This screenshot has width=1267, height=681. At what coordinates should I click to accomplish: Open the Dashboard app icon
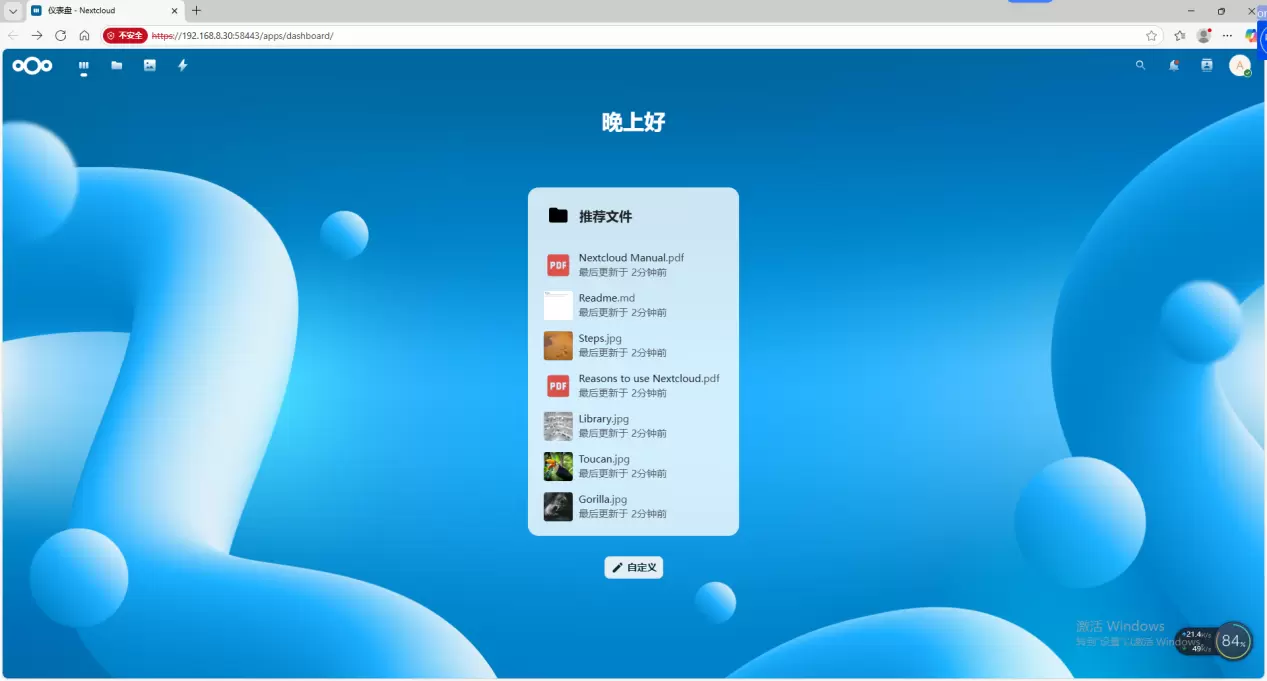[x=84, y=66]
